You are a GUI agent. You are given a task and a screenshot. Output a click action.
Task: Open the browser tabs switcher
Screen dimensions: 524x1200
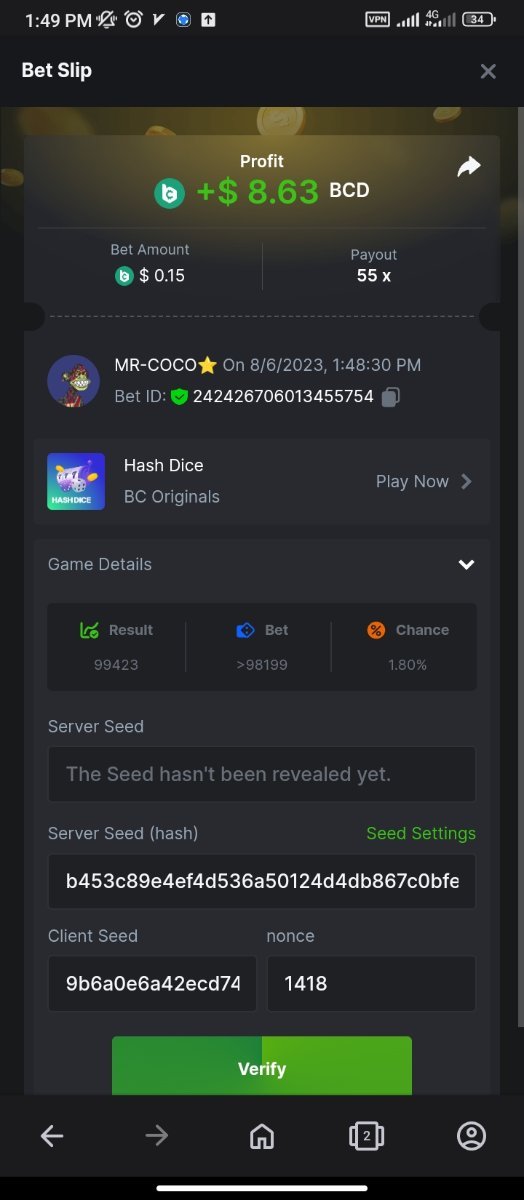tap(366, 1135)
